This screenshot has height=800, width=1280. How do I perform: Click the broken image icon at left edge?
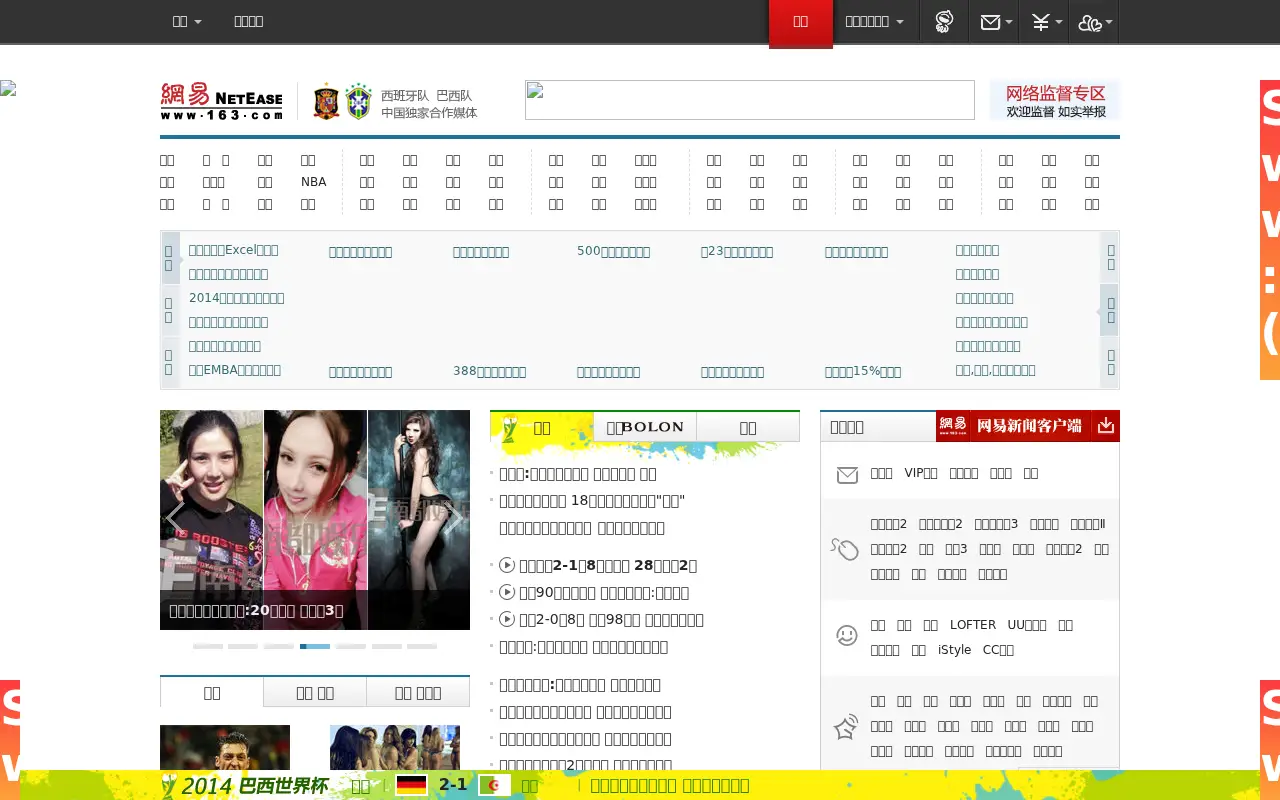tap(8, 88)
